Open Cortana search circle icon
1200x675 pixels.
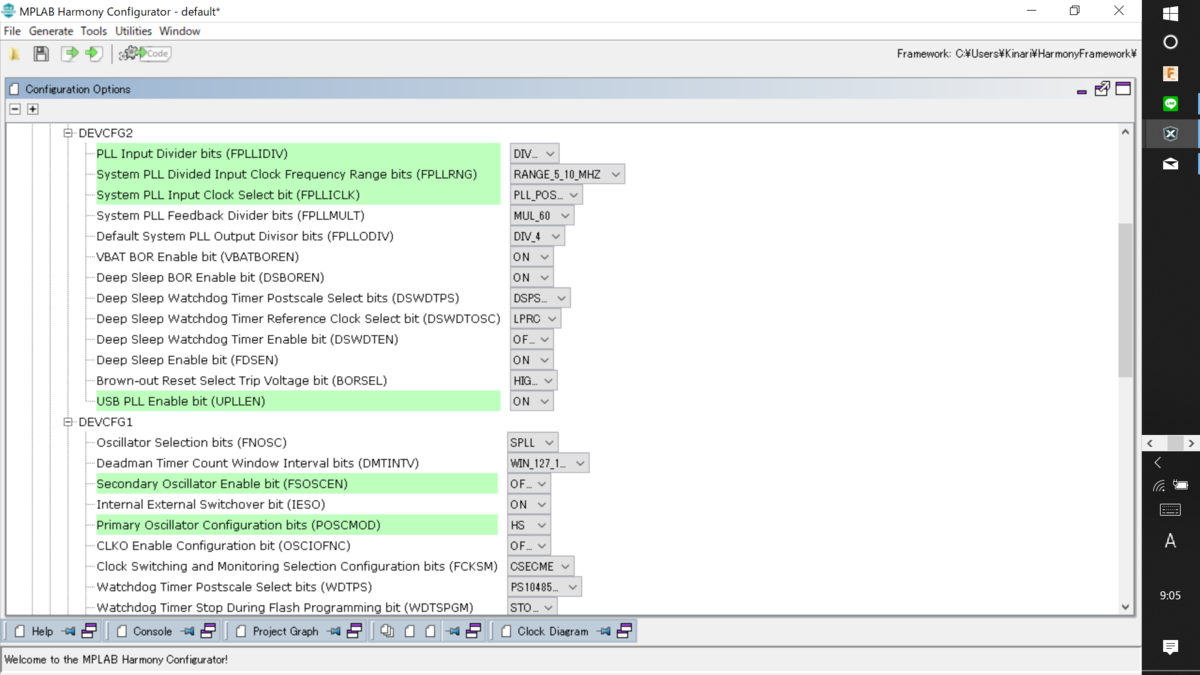1171,42
